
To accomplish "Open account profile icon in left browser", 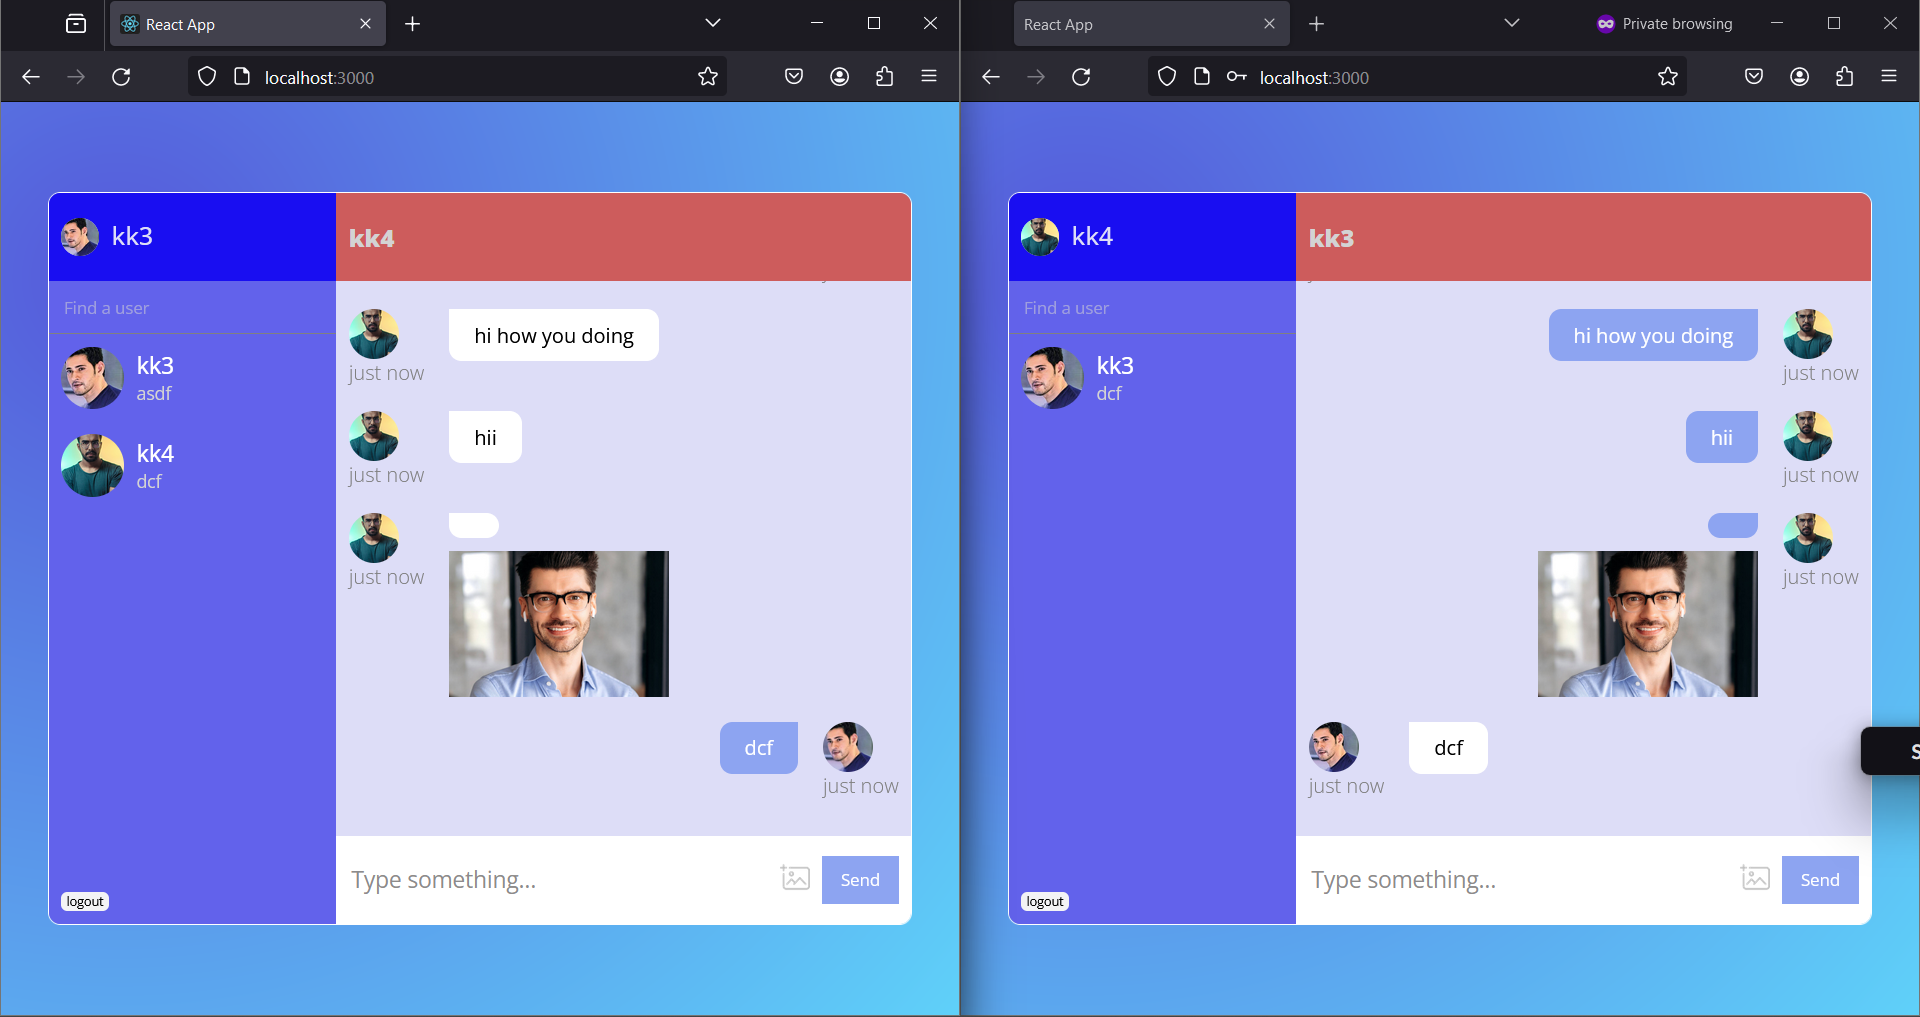I will (x=839, y=77).
